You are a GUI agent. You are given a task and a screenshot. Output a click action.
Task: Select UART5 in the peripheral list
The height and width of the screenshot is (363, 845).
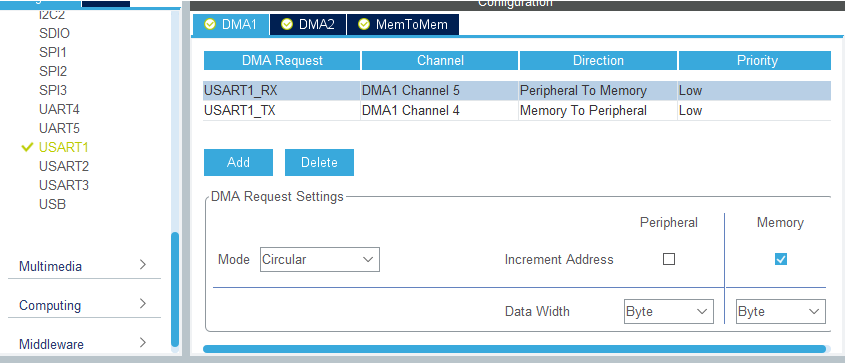pyautogui.click(x=59, y=128)
